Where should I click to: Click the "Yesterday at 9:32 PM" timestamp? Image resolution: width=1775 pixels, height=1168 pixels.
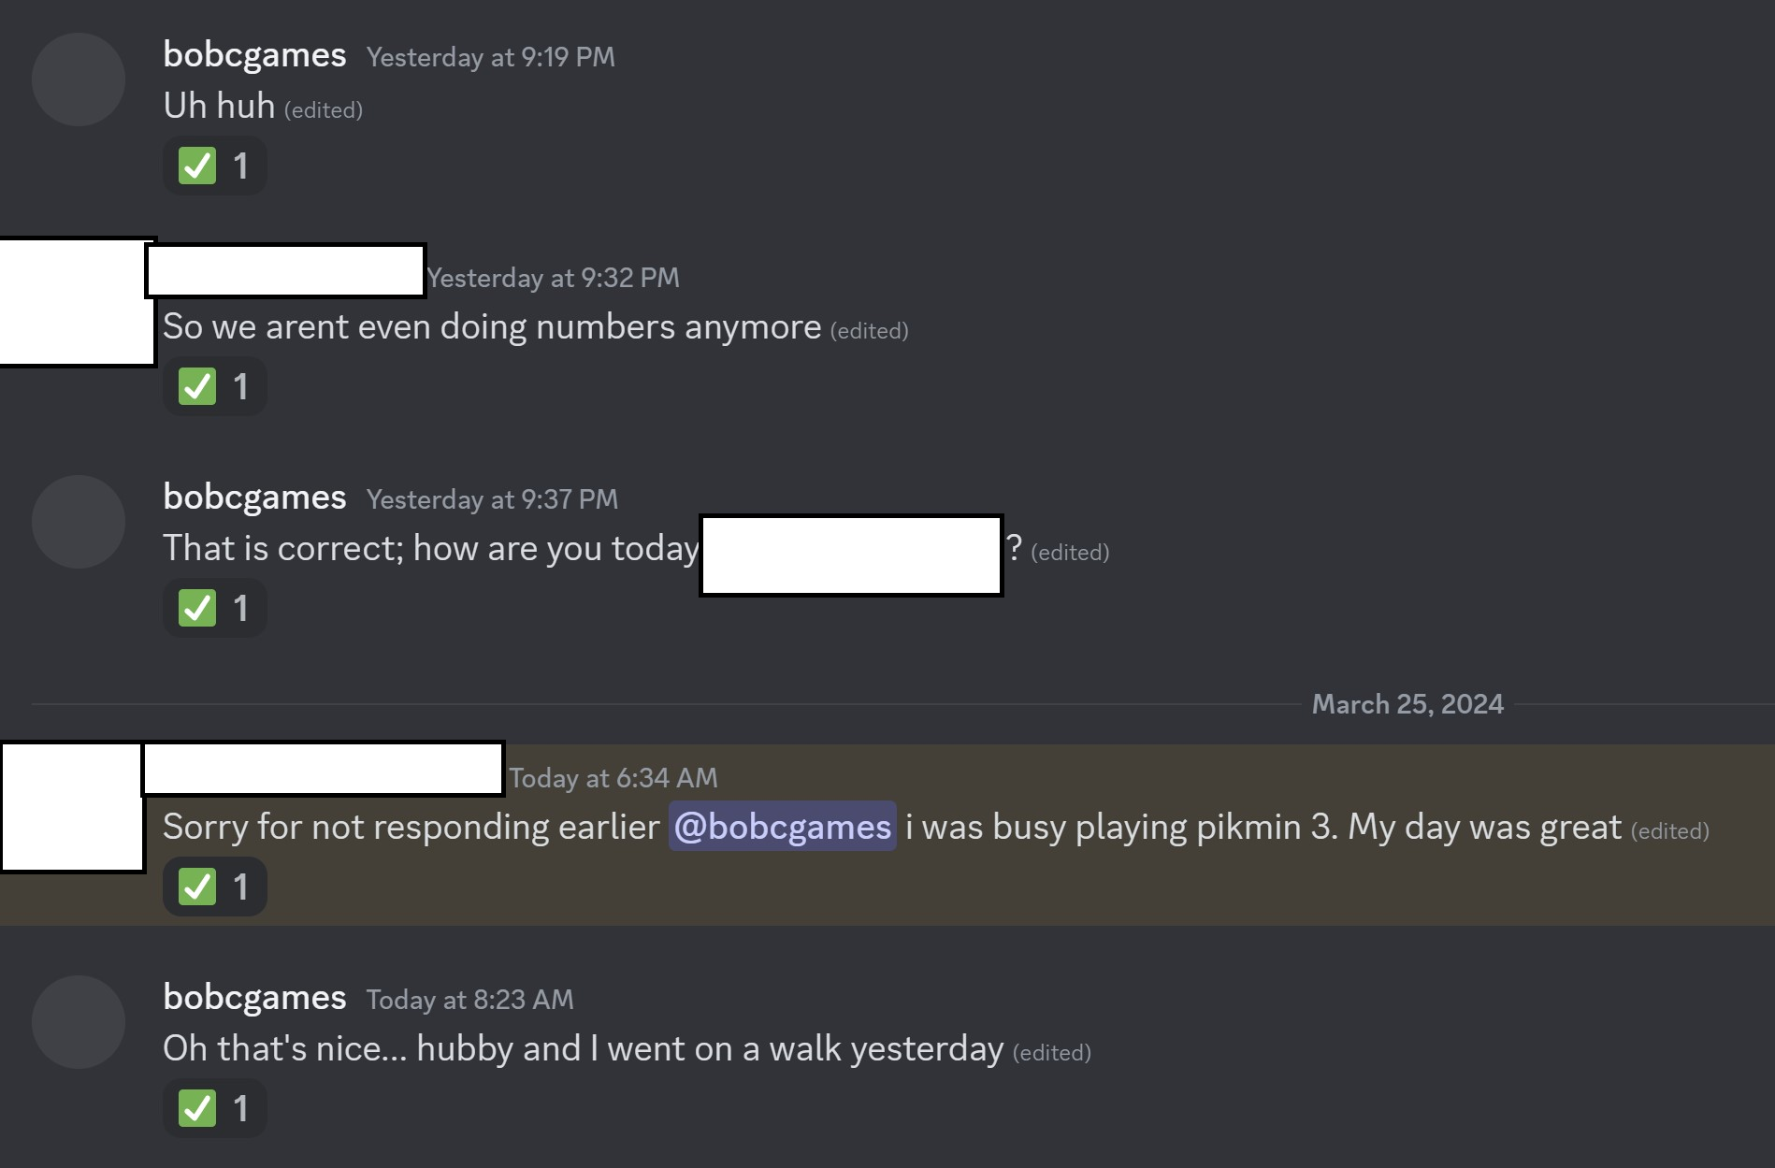tap(554, 278)
